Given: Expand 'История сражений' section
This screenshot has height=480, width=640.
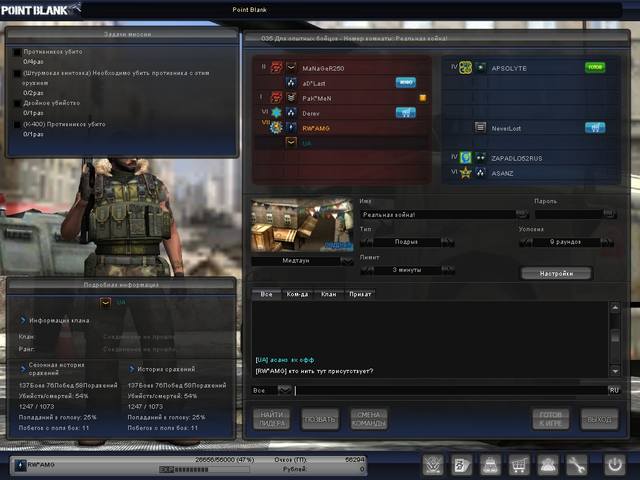Looking at the screenshot, I should (x=131, y=369).
